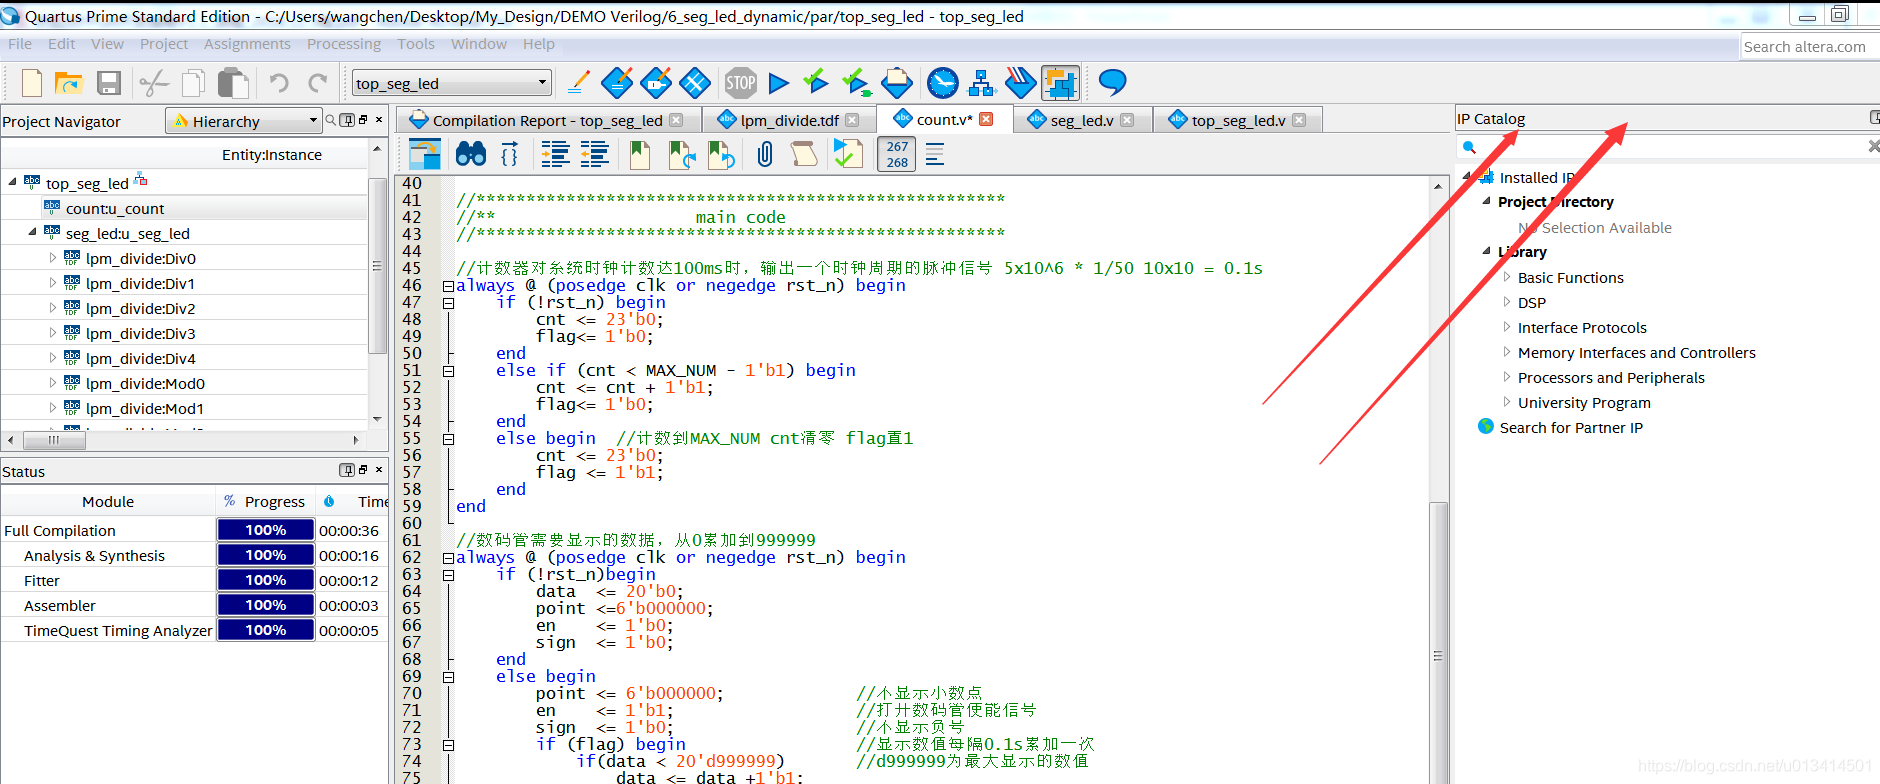This screenshot has width=1880, height=784.
Task: Click the TimeQuest Timing Analyzer progress bar
Action: point(266,630)
